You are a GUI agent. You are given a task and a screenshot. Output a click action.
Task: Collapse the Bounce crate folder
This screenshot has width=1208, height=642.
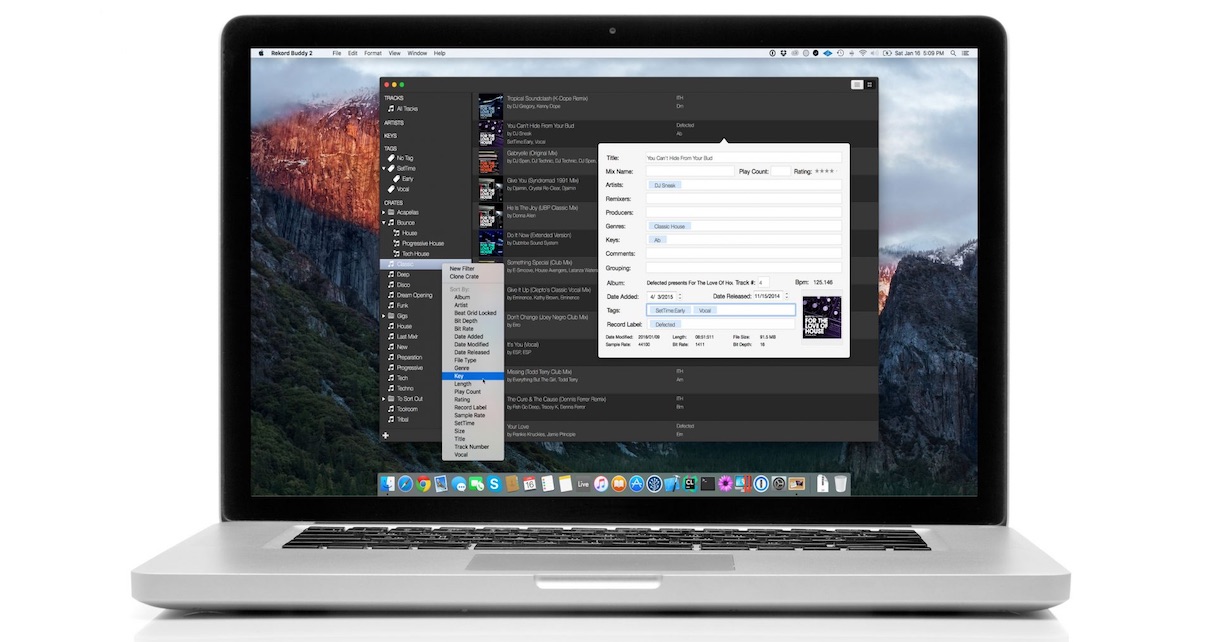[x=386, y=223]
